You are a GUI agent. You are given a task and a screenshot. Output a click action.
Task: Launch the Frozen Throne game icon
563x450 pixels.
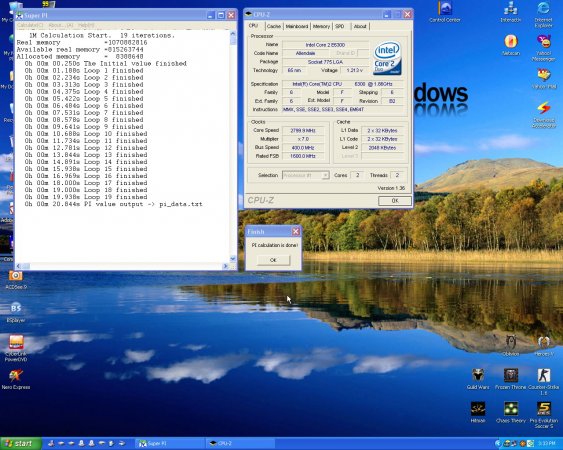click(x=510, y=379)
